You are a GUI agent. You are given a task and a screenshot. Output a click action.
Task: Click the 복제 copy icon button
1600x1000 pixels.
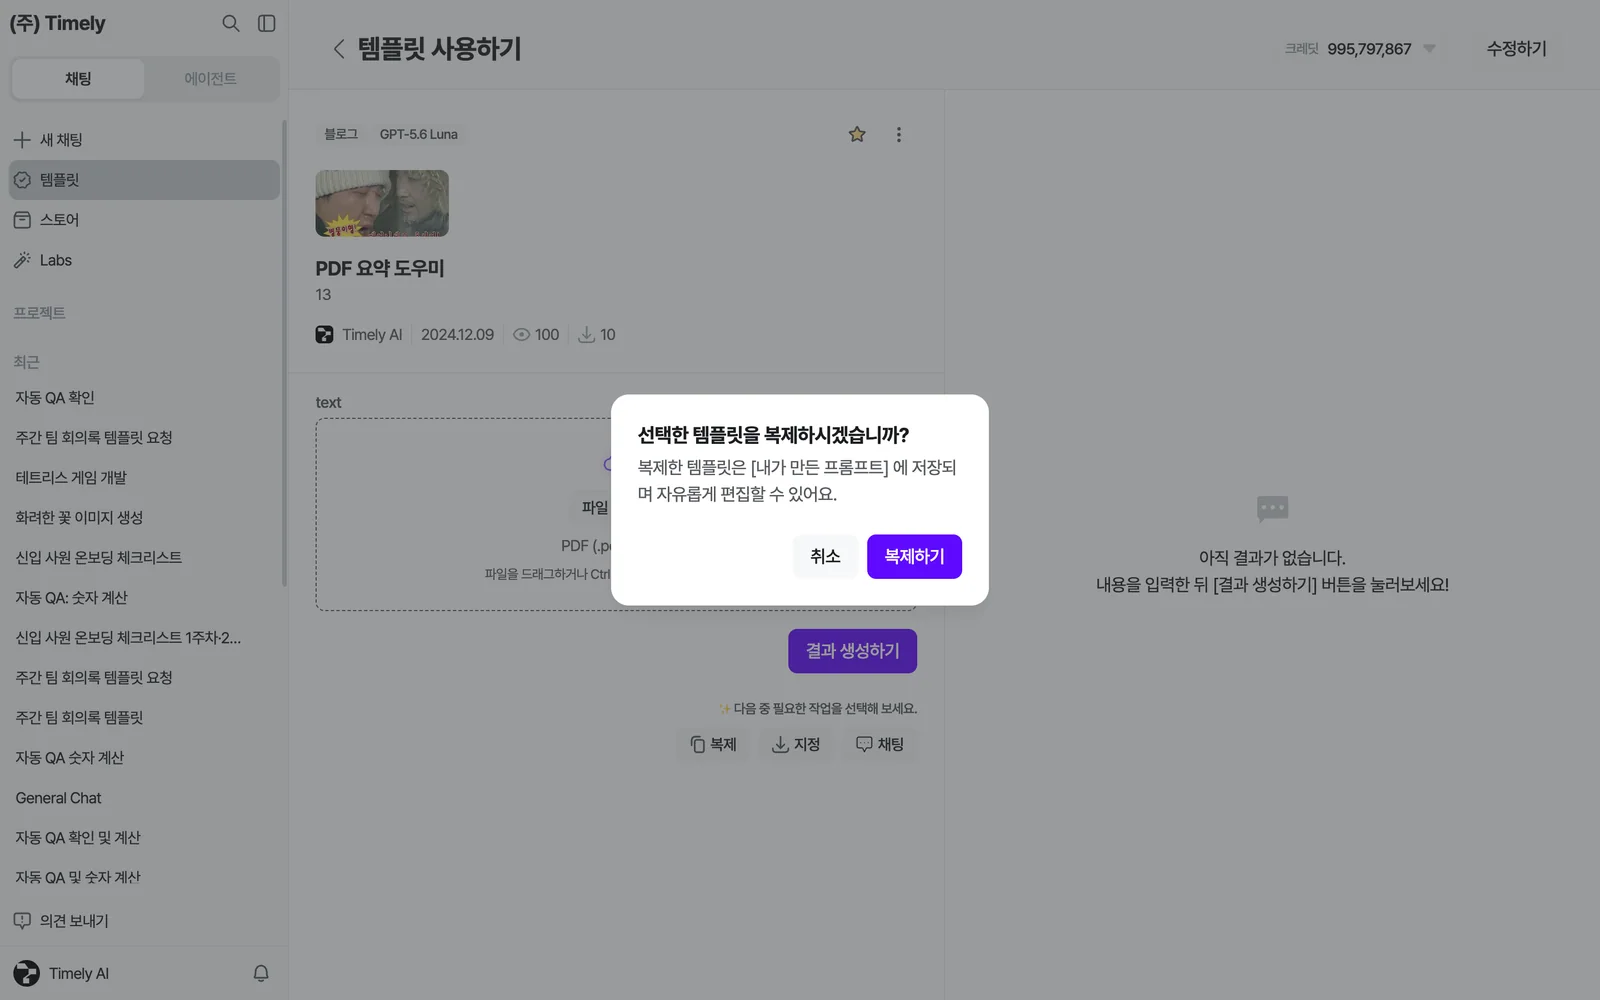pyautogui.click(x=713, y=745)
